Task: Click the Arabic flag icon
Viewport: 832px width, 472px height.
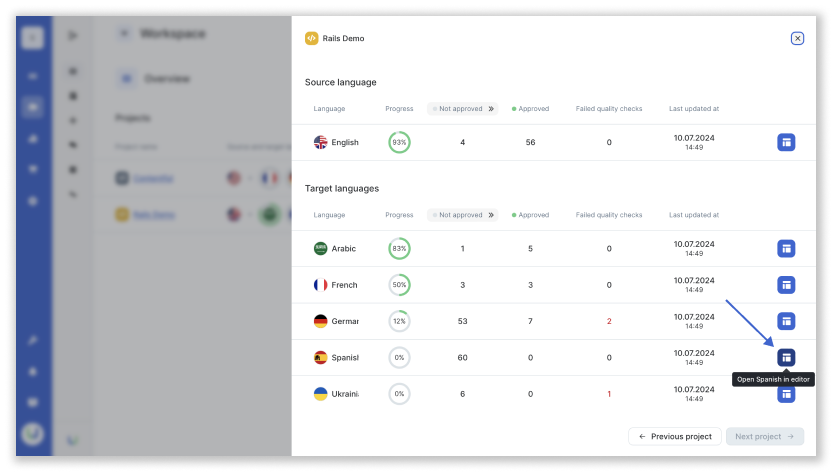Action: pos(320,248)
